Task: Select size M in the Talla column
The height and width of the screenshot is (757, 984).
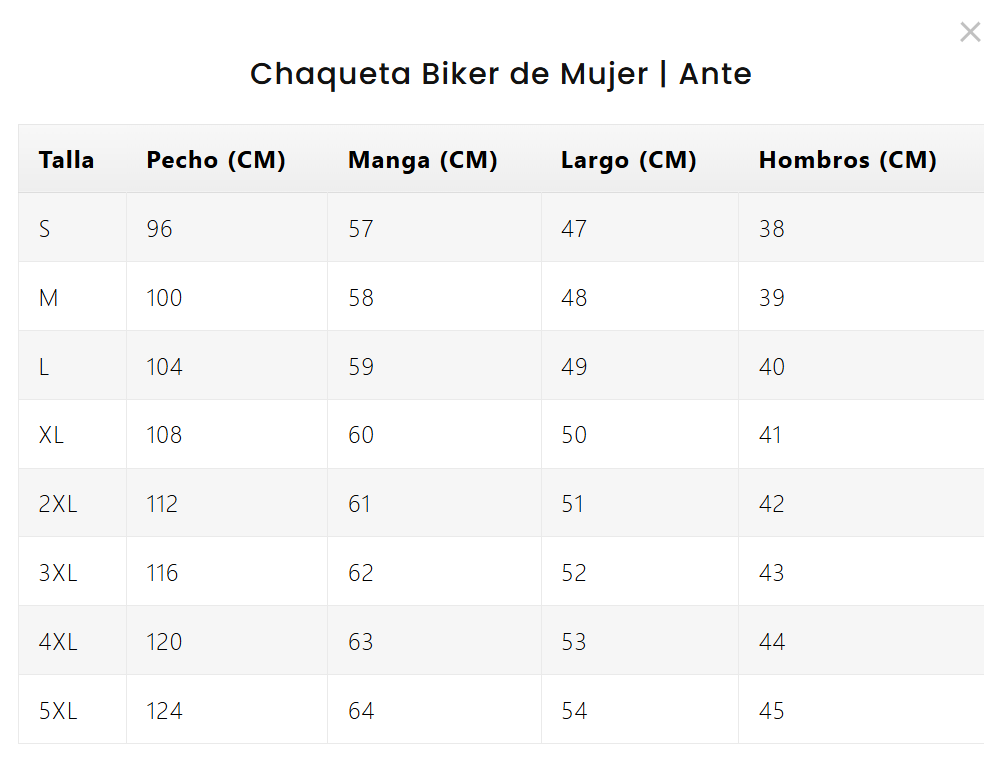Action: click(47, 297)
